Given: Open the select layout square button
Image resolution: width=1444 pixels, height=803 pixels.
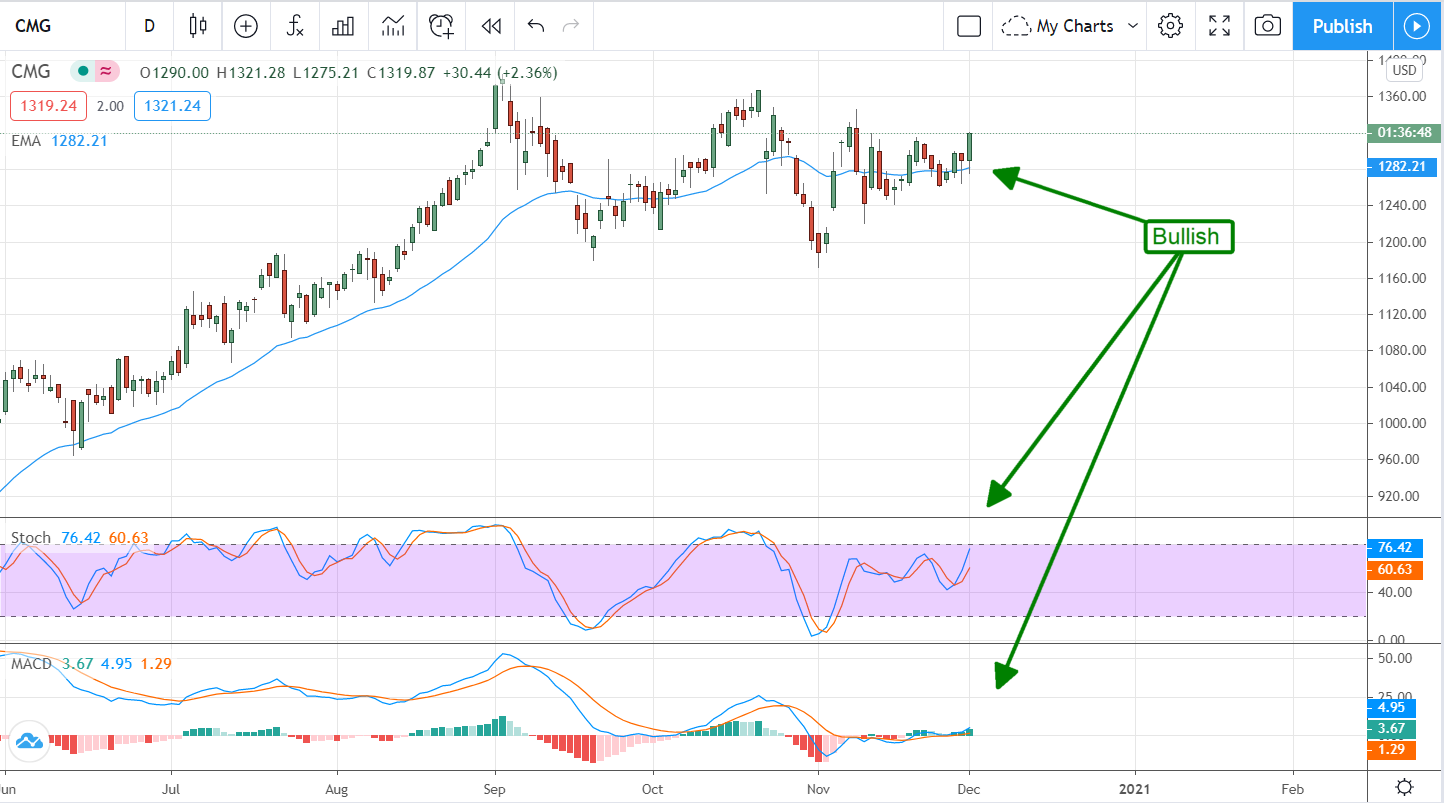Looking at the screenshot, I should click(968, 26).
